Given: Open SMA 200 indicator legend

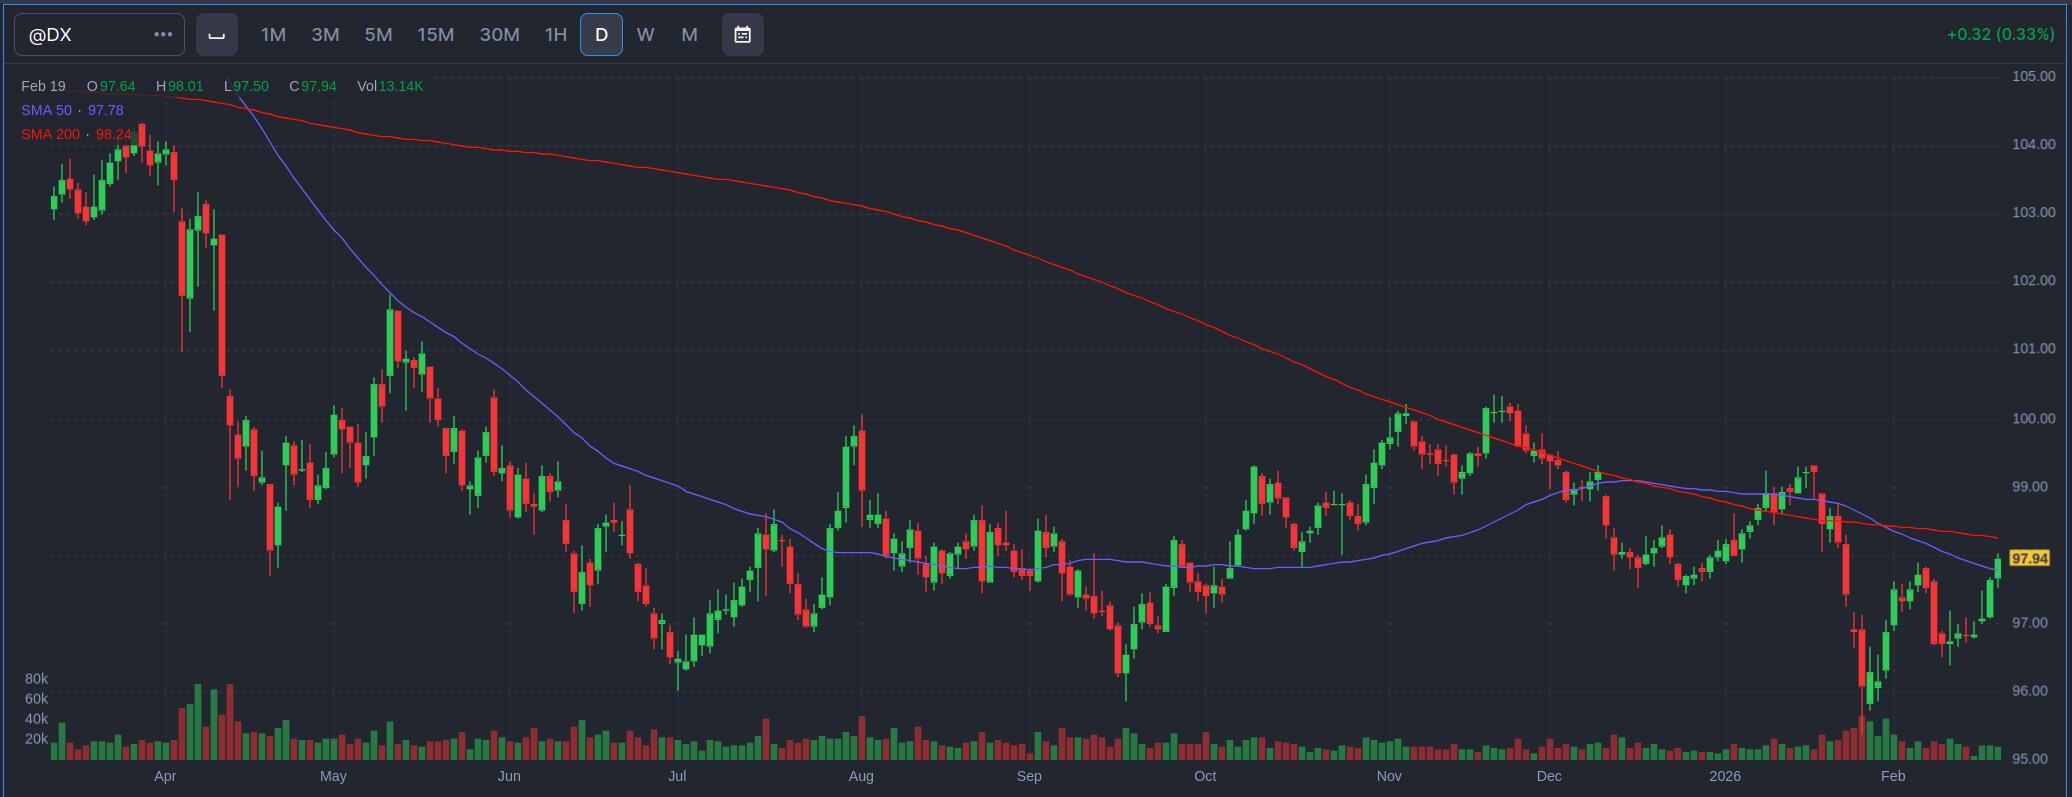Looking at the screenshot, I should coord(76,134).
